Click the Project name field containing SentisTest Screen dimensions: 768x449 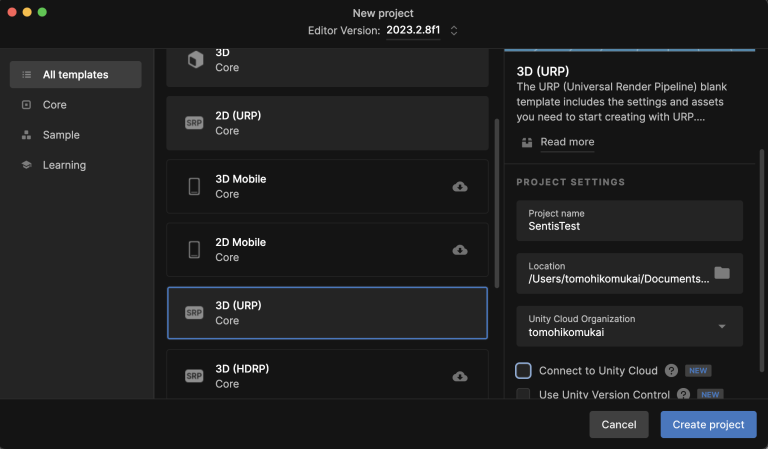629,220
